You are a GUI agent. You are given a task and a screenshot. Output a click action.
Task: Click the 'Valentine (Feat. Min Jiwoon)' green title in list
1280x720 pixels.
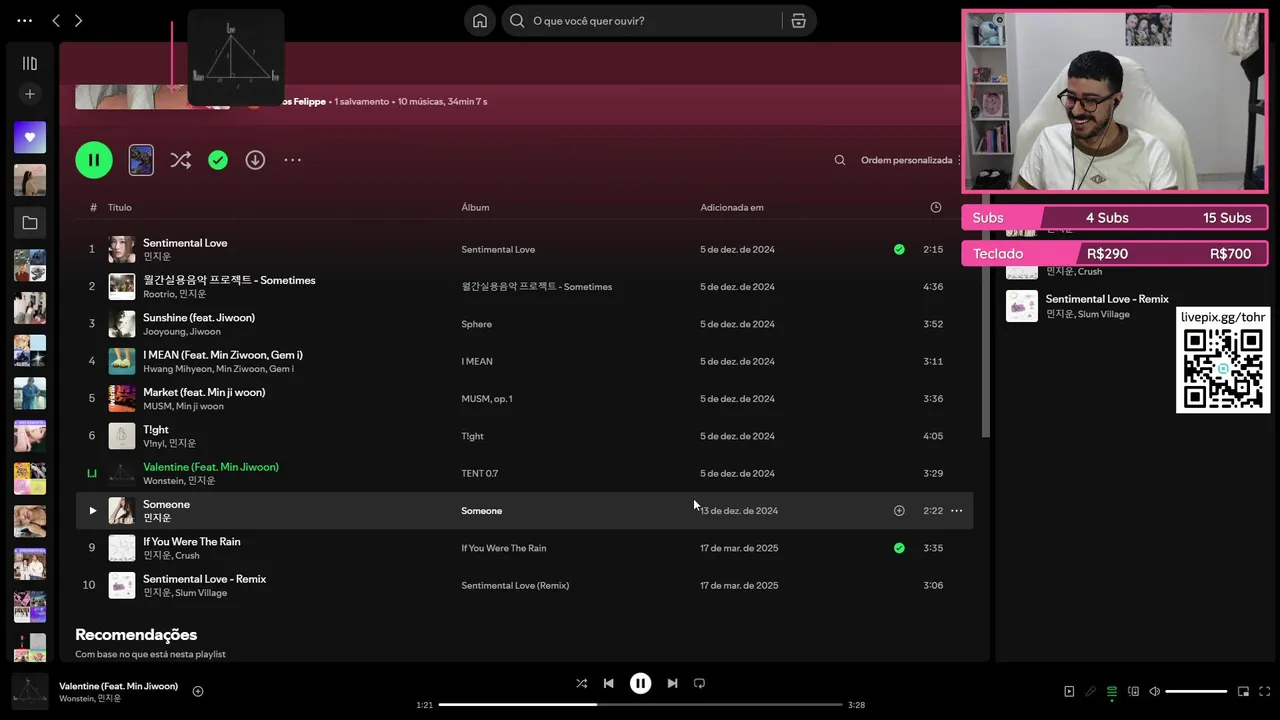211,467
